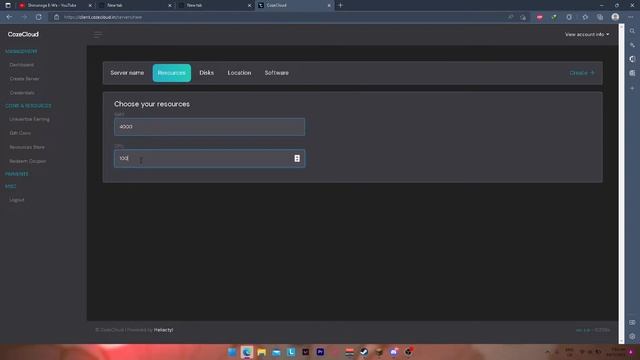Open Steam from the taskbar
This screenshot has width=640, height=360.
pos(364,352)
